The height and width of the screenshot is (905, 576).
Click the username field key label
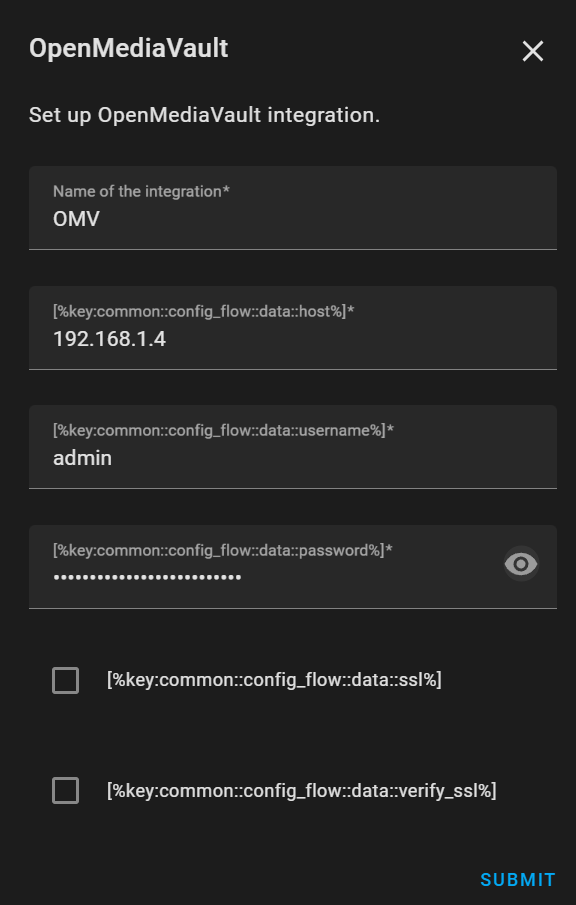[220, 429]
